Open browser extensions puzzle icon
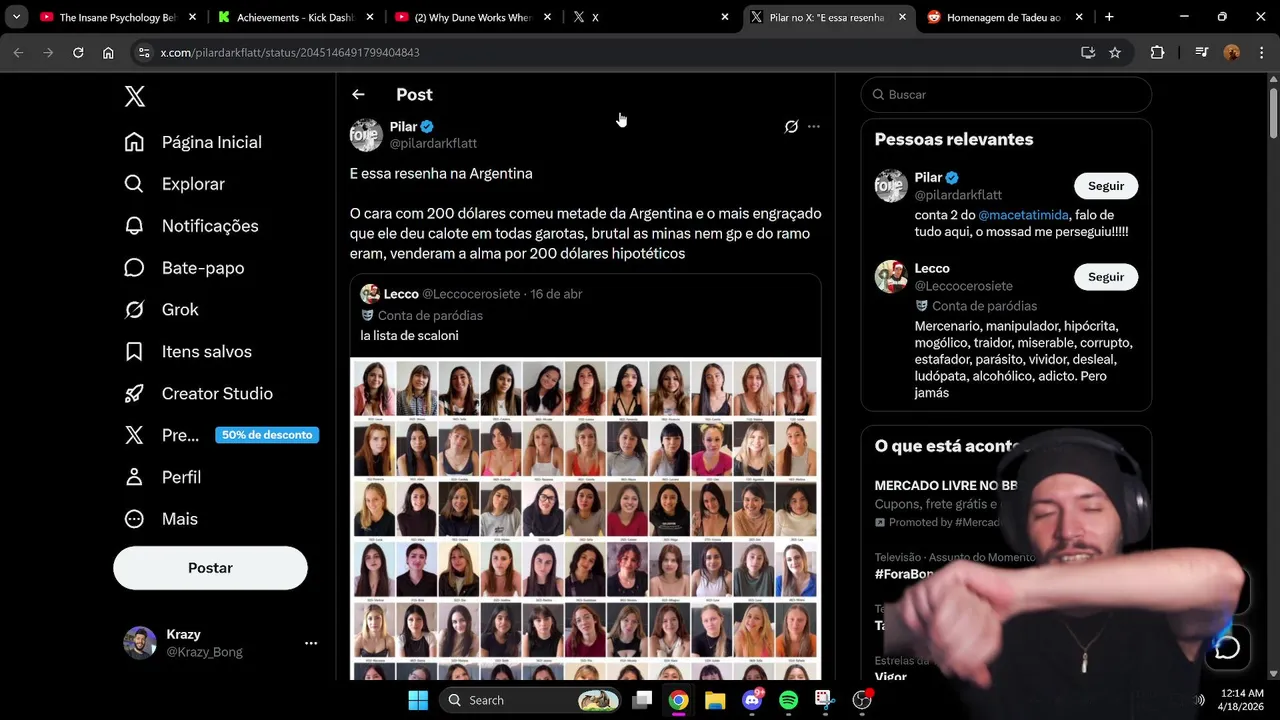This screenshot has height=720, width=1280. [1158, 52]
